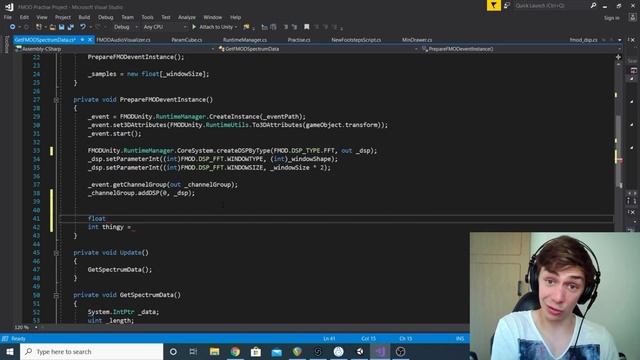Open the Window menu

212,17
